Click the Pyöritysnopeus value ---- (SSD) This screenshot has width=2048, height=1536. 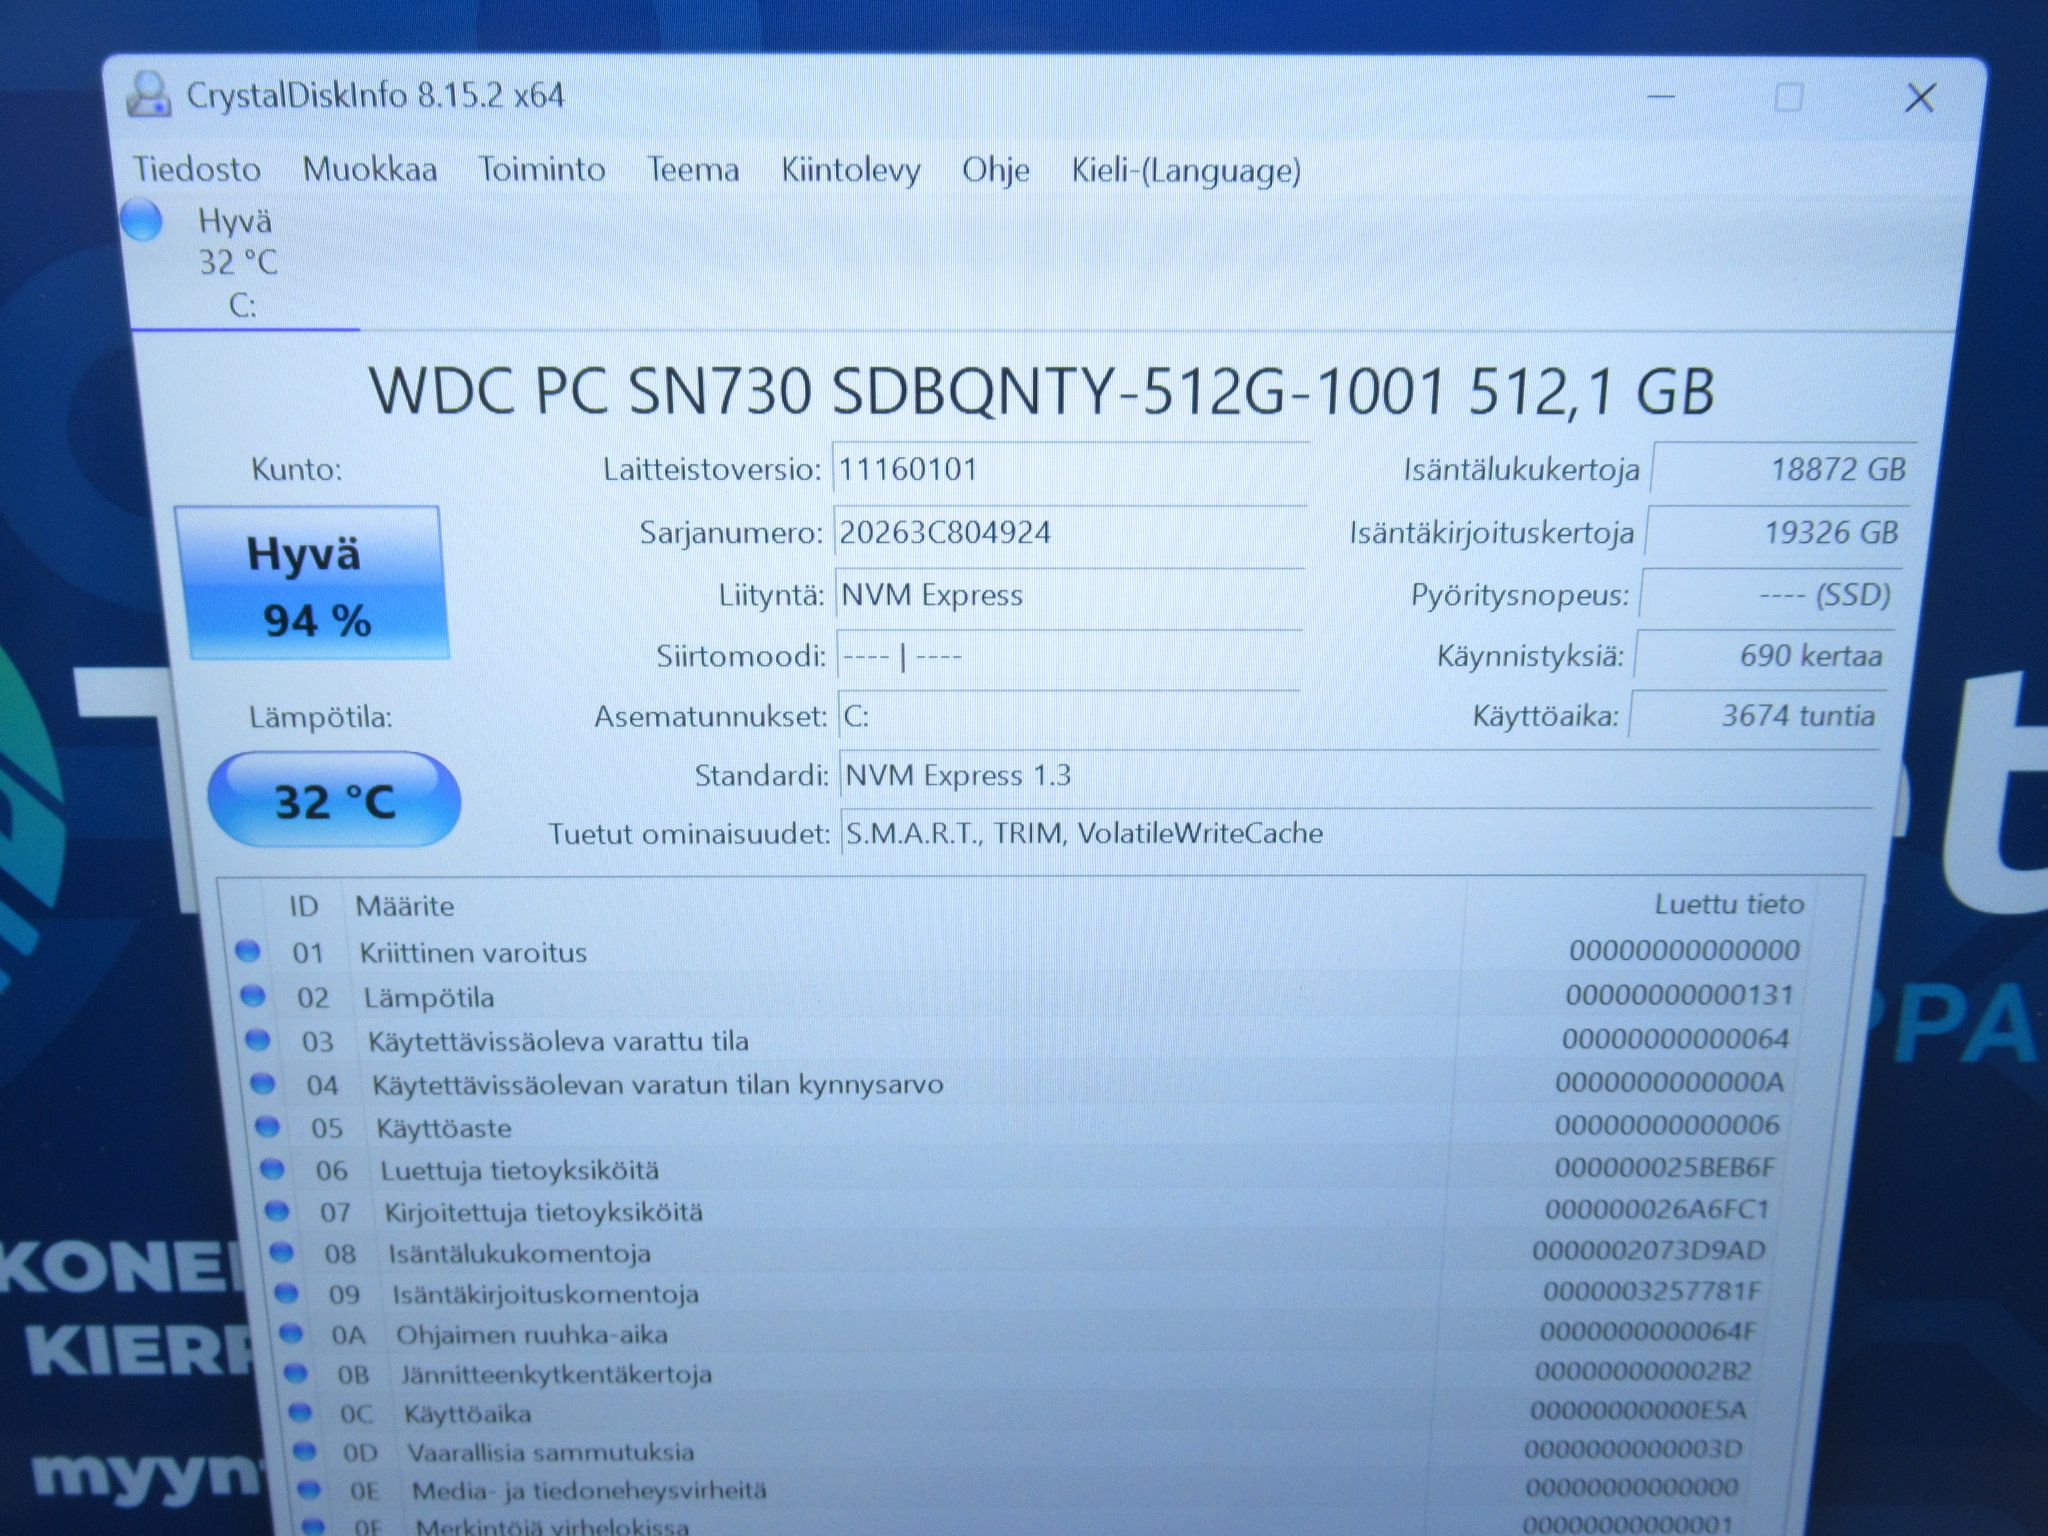point(1771,595)
